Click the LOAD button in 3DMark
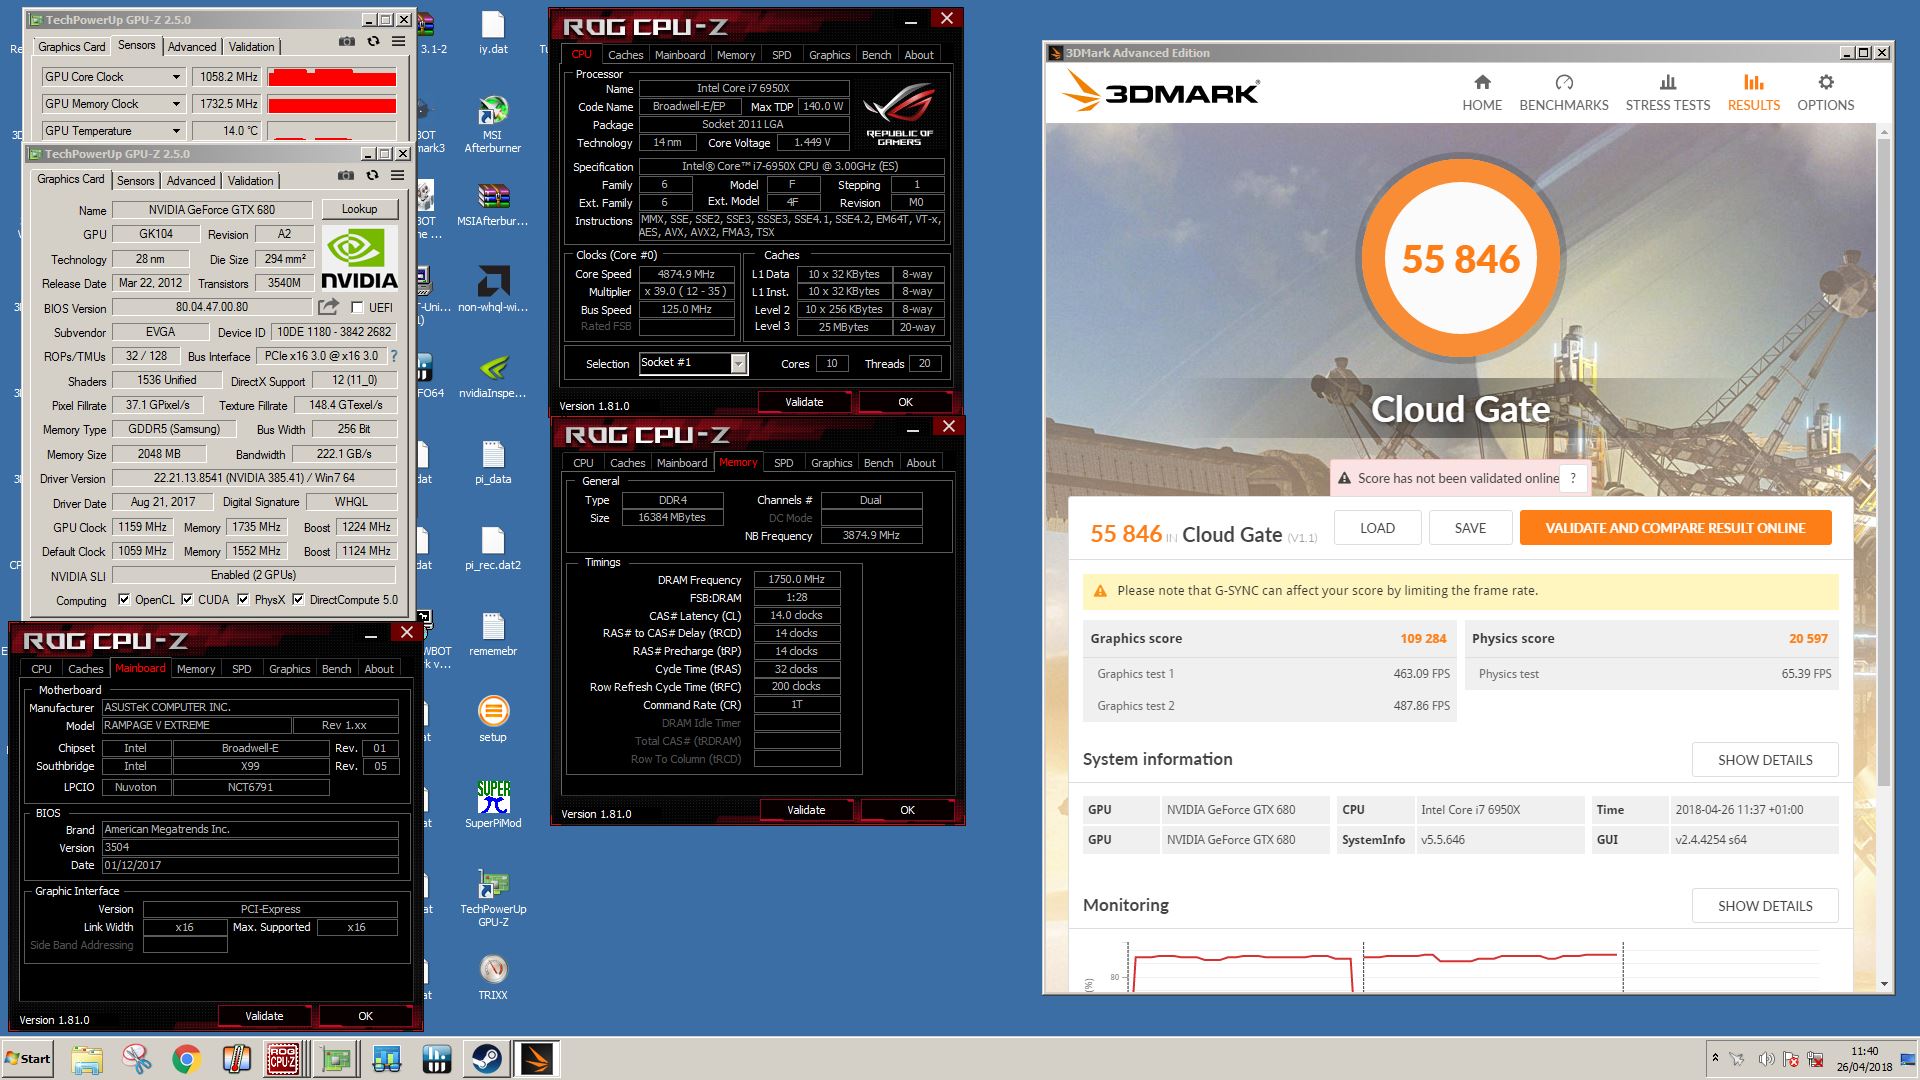The height and width of the screenshot is (1080, 1920). pos(1377,528)
